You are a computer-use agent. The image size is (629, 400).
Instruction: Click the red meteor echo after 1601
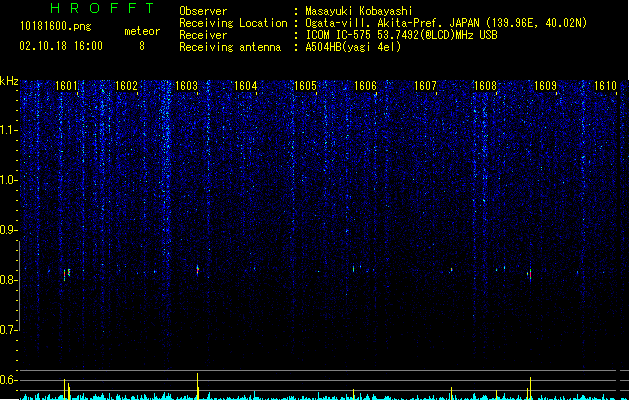tap(65, 274)
